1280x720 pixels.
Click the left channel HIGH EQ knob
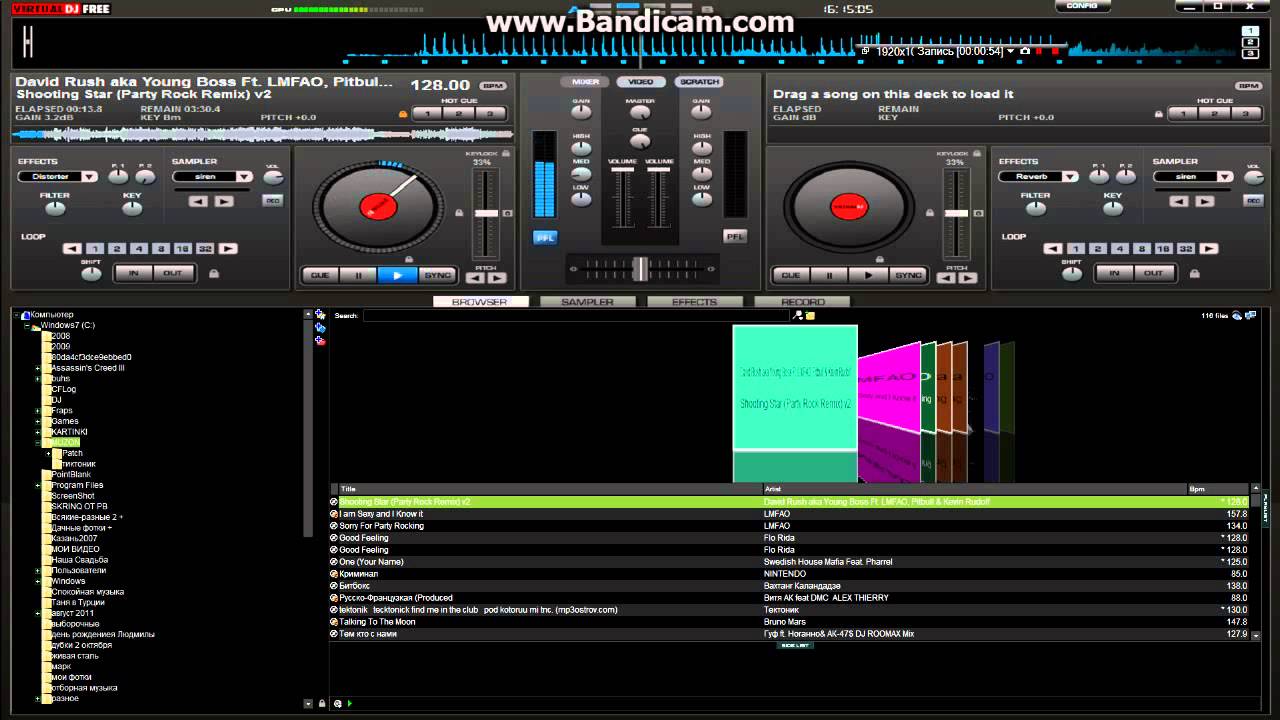tap(581, 147)
